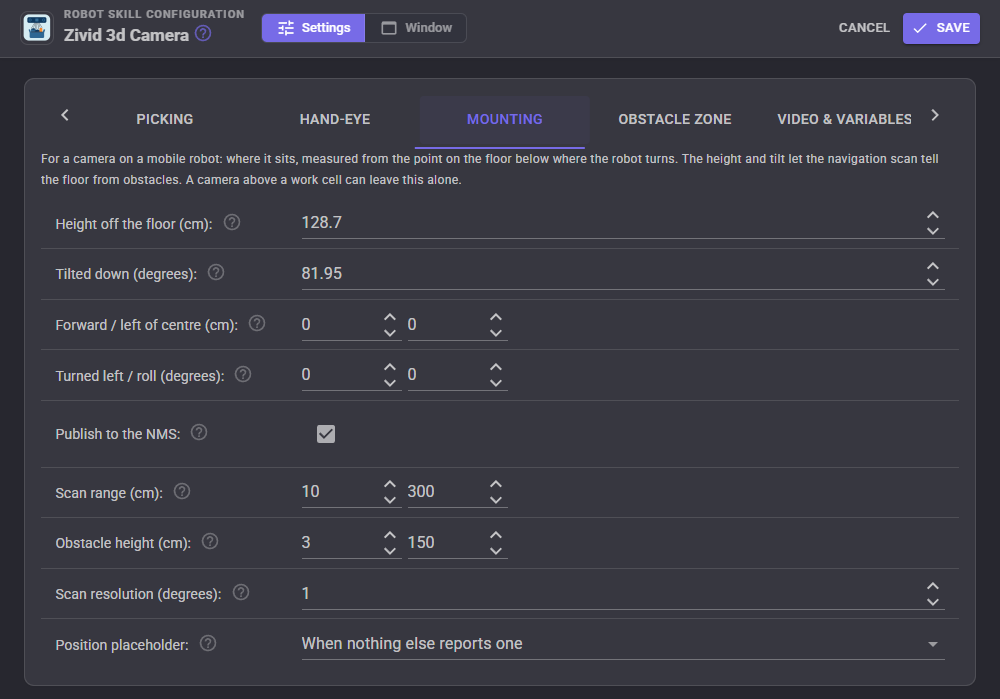The height and width of the screenshot is (699, 1000).
Task: Switch to the Picking tab
Action: click(x=165, y=119)
